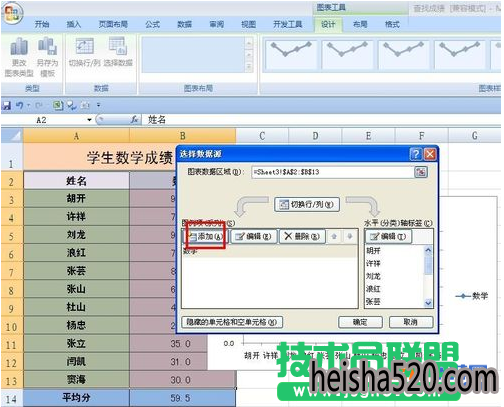Move series up arrow in dialog

coord(334,236)
